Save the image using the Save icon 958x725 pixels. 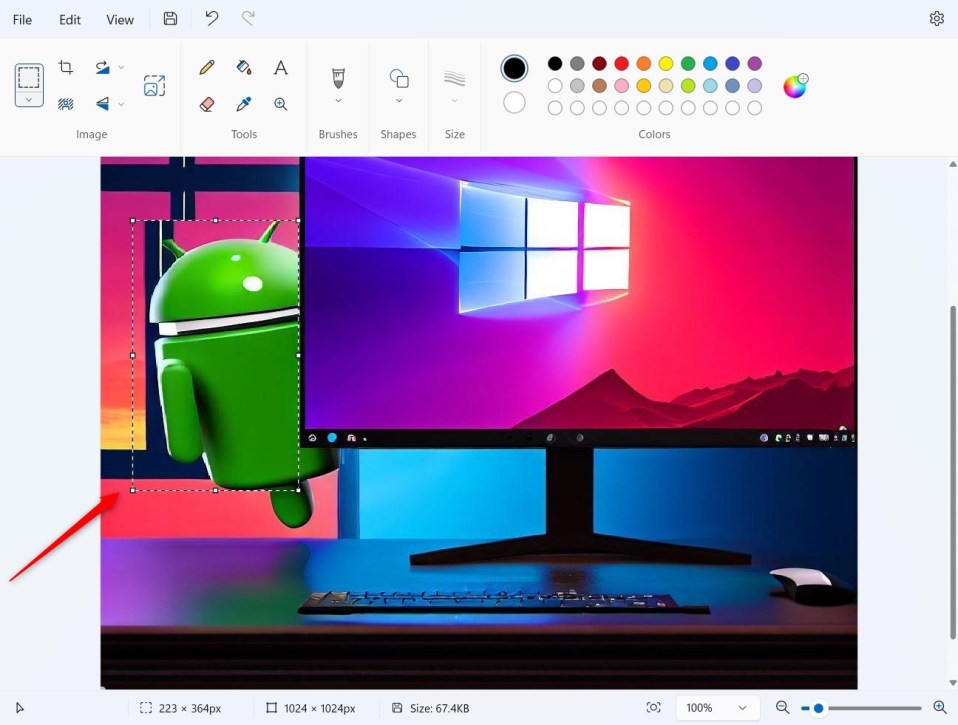169,18
